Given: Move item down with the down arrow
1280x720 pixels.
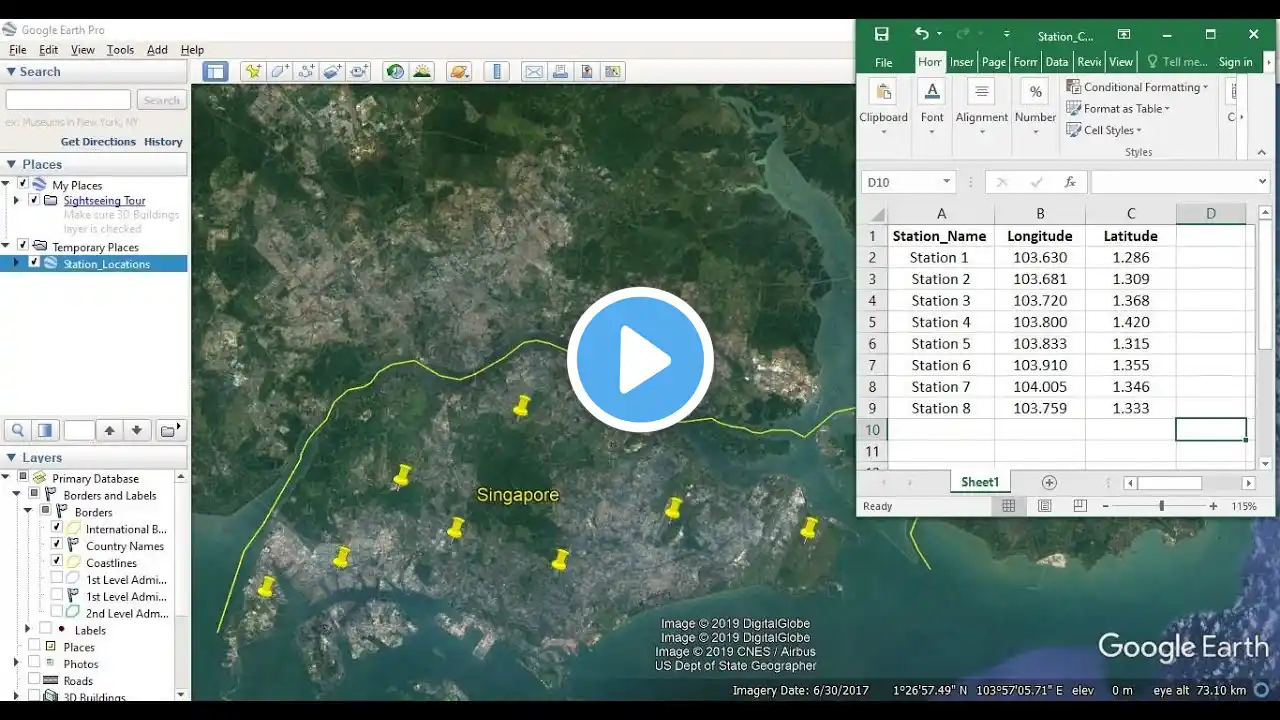Looking at the screenshot, I should (137, 430).
